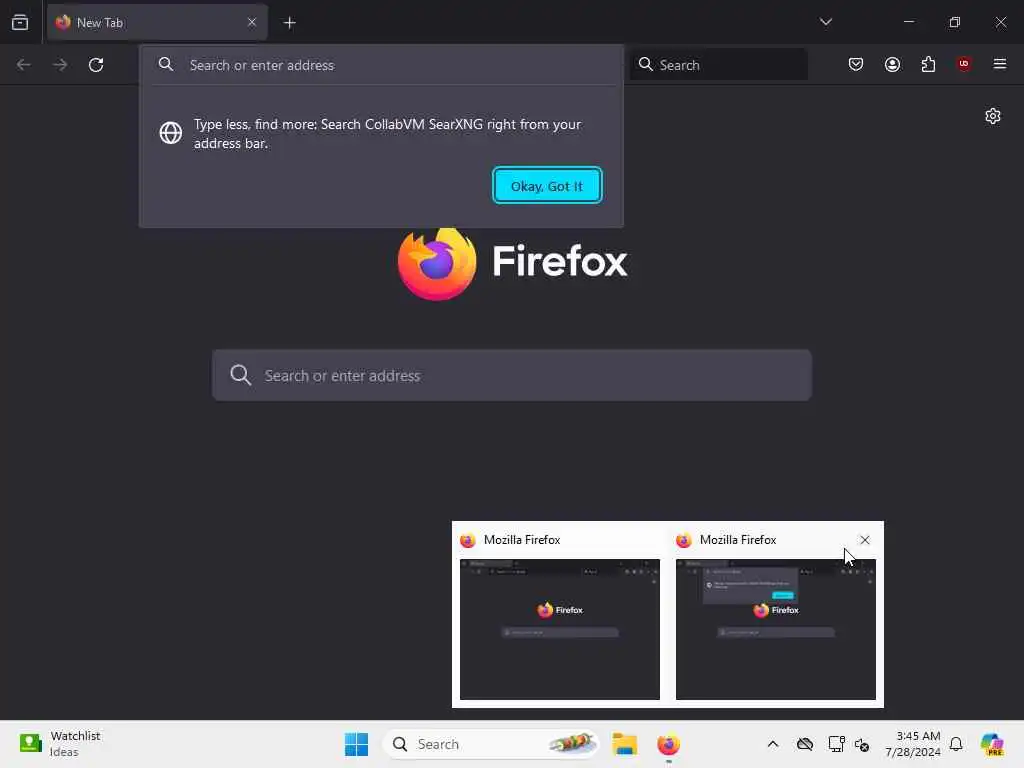The image size is (1024, 768).
Task: Show hidden system tray icons
Action: click(x=773, y=744)
